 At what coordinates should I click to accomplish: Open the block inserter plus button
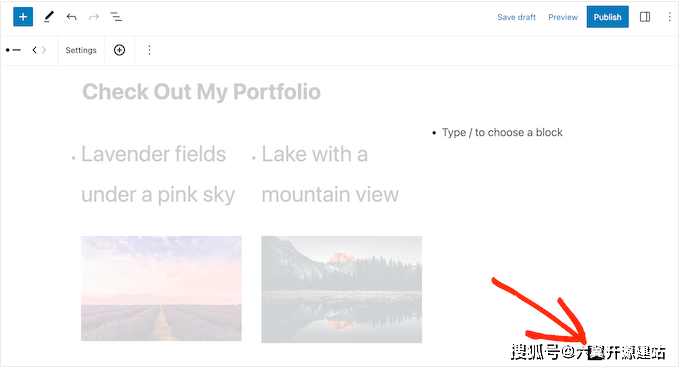click(23, 17)
